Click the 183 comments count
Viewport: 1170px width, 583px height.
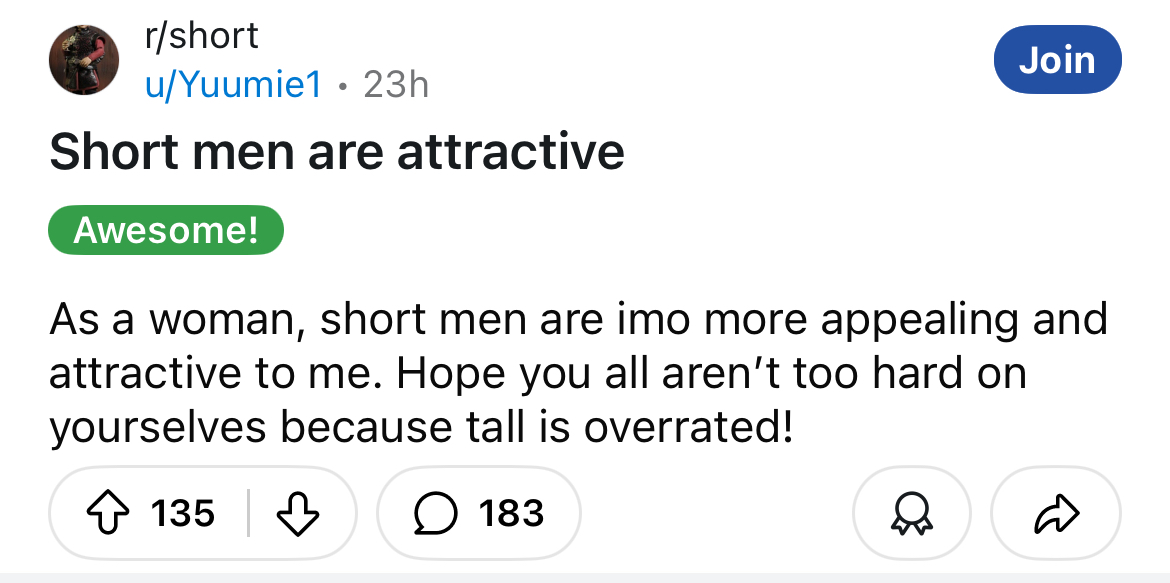pos(511,513)
